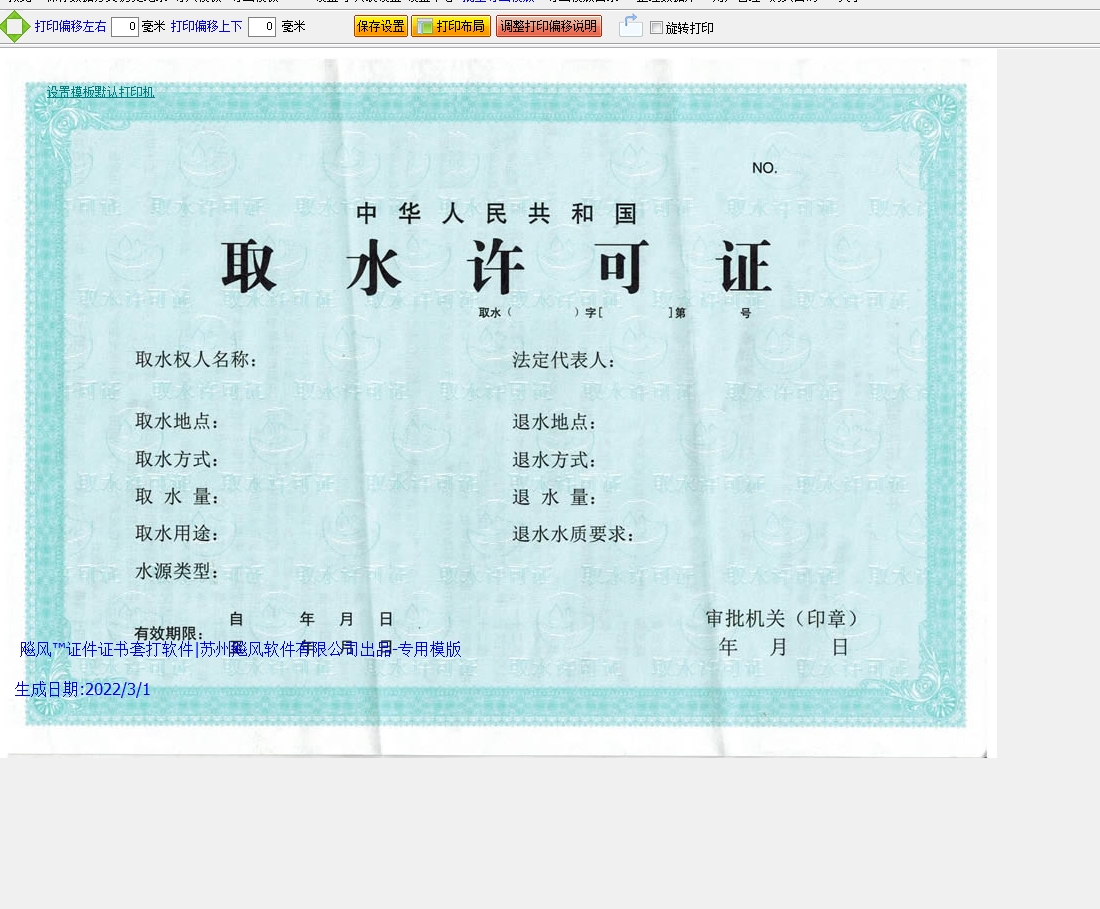The width and height of the screenshot is (1100, 909).
Task: Focus the 打印偏移上下 millimeter input box
Action: [x=261, y=27]
